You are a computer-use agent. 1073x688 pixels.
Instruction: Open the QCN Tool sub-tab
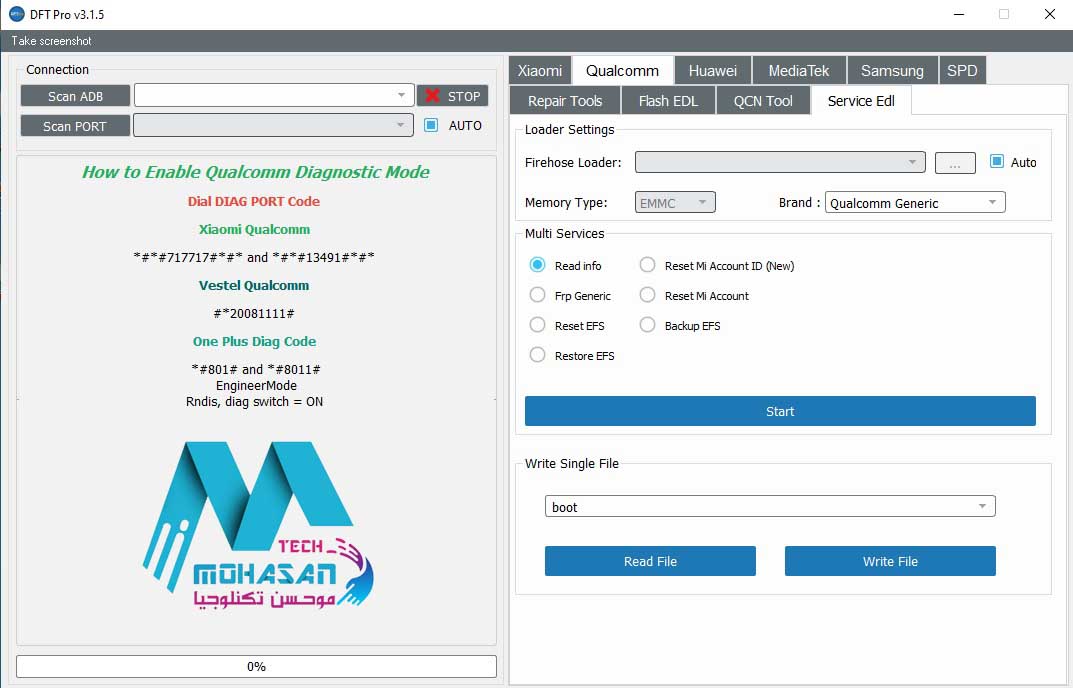[763, 101]
